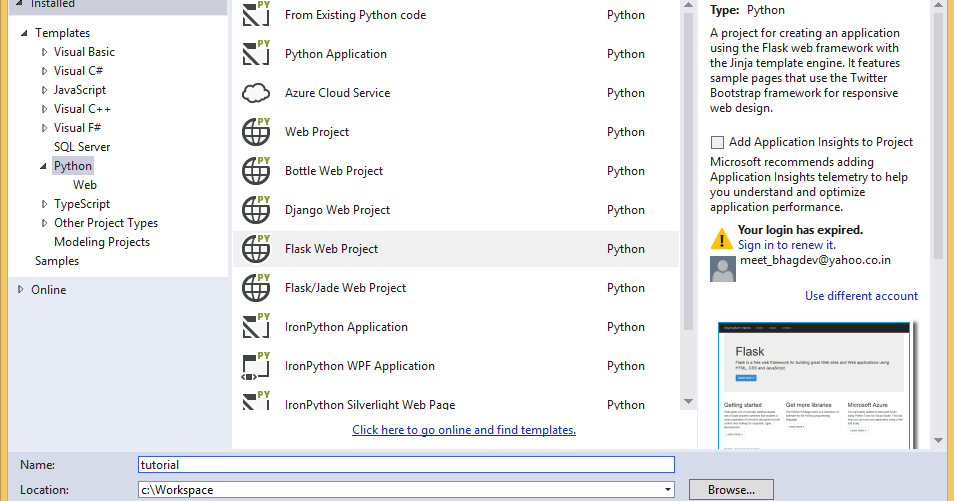Click Sign in to renew it link
The height and width of the screenshot is (501, 954).
pos(787,245)
